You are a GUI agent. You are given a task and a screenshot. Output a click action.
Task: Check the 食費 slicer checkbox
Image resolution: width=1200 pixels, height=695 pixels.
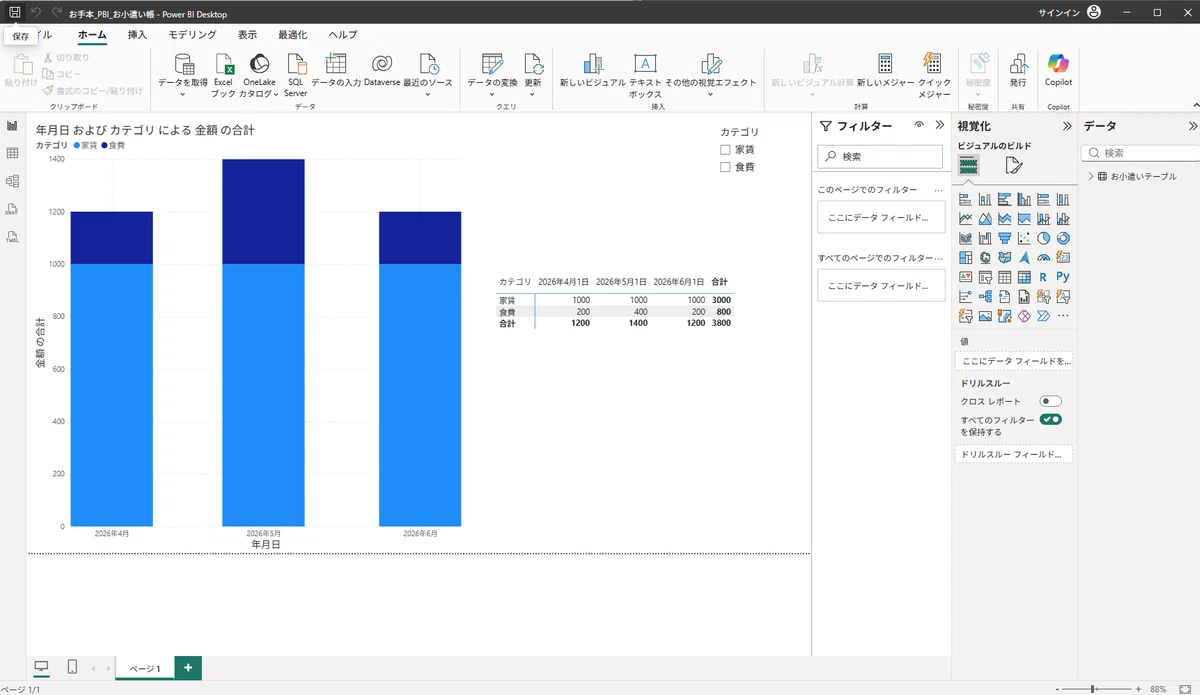725,167
